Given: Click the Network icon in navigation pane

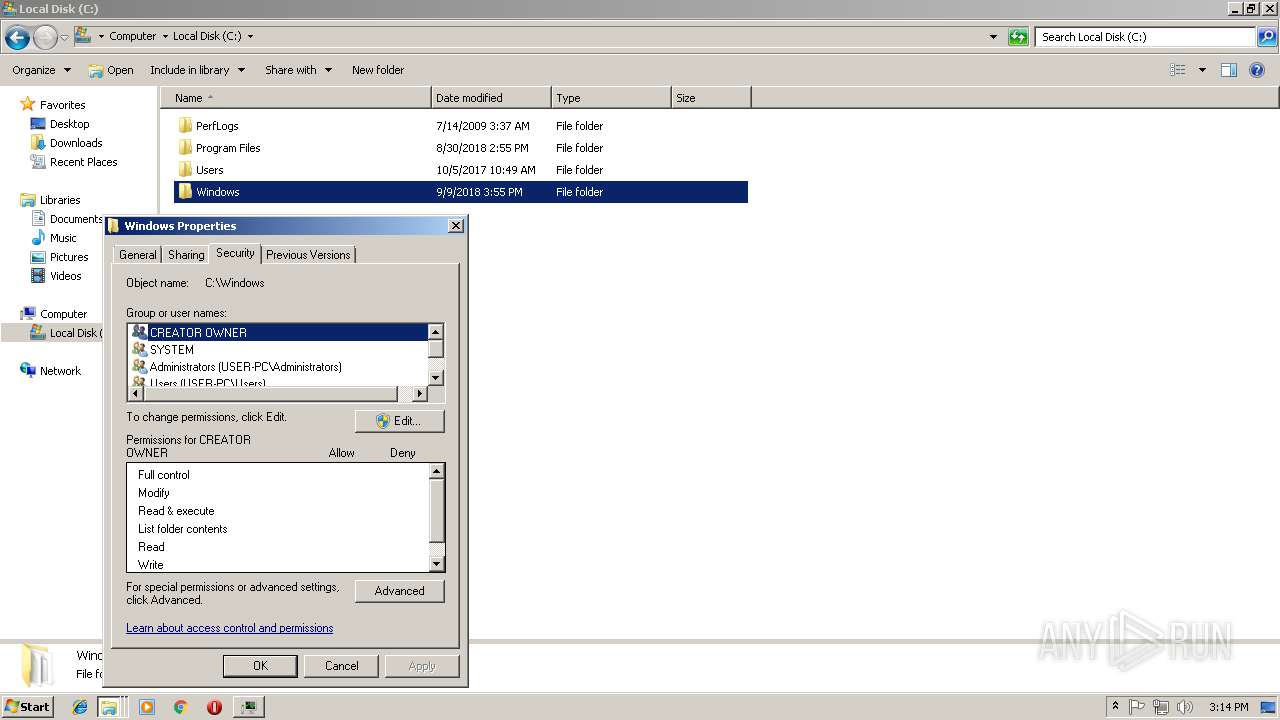Looking at the screenshot, I should (x=28, y=371).
